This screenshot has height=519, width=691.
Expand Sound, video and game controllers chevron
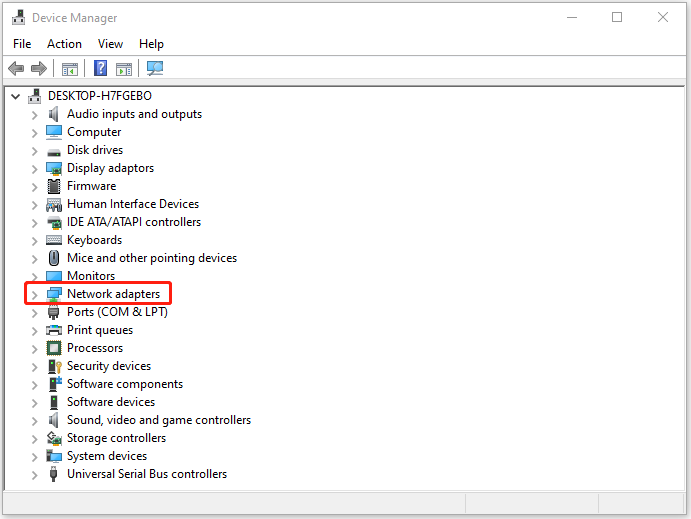click(x=34, y=421)
